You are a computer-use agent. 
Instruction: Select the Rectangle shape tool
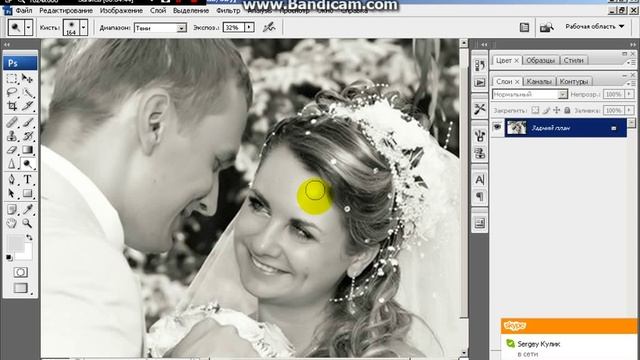coord(27,193)
